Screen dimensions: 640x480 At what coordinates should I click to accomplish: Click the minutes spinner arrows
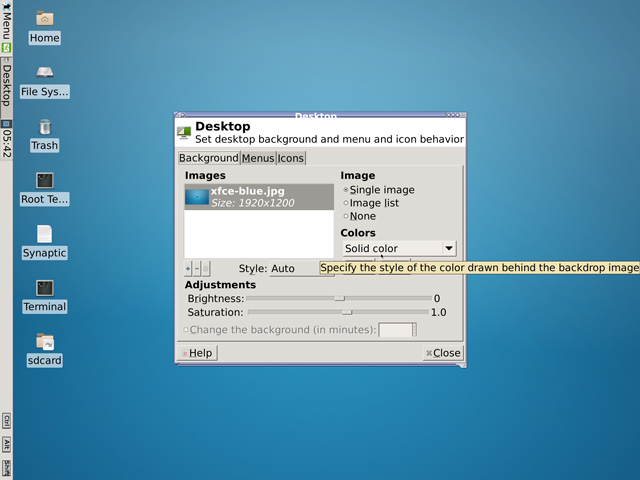[x=414, y=330]
